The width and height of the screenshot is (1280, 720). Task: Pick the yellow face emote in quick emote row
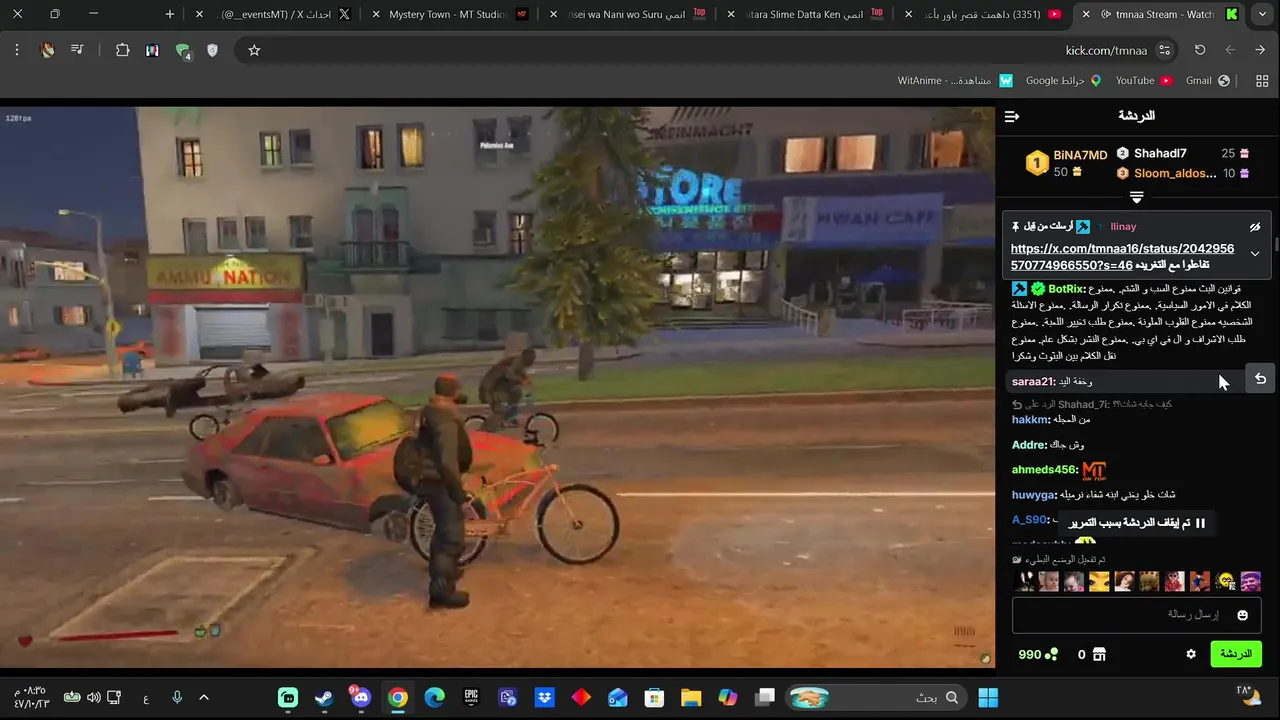tap(1225, 581)
